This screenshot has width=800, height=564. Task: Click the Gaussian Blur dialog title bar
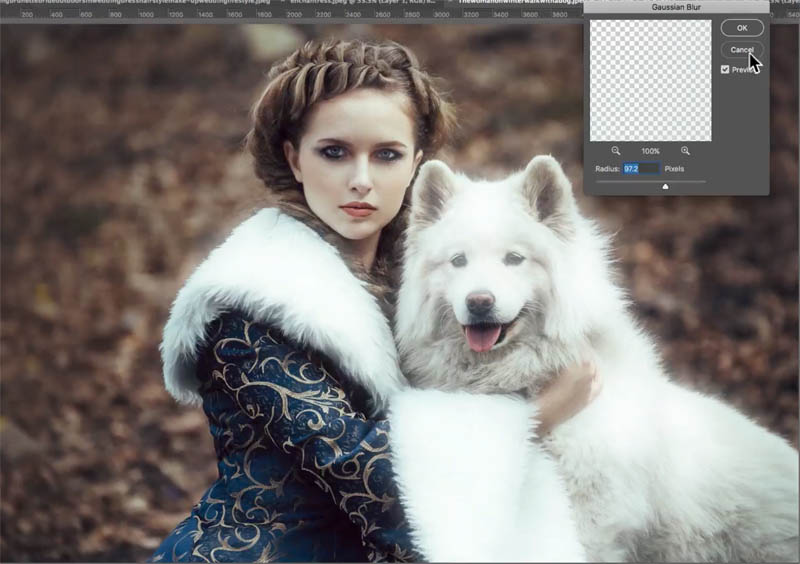[x=675, y=6]
